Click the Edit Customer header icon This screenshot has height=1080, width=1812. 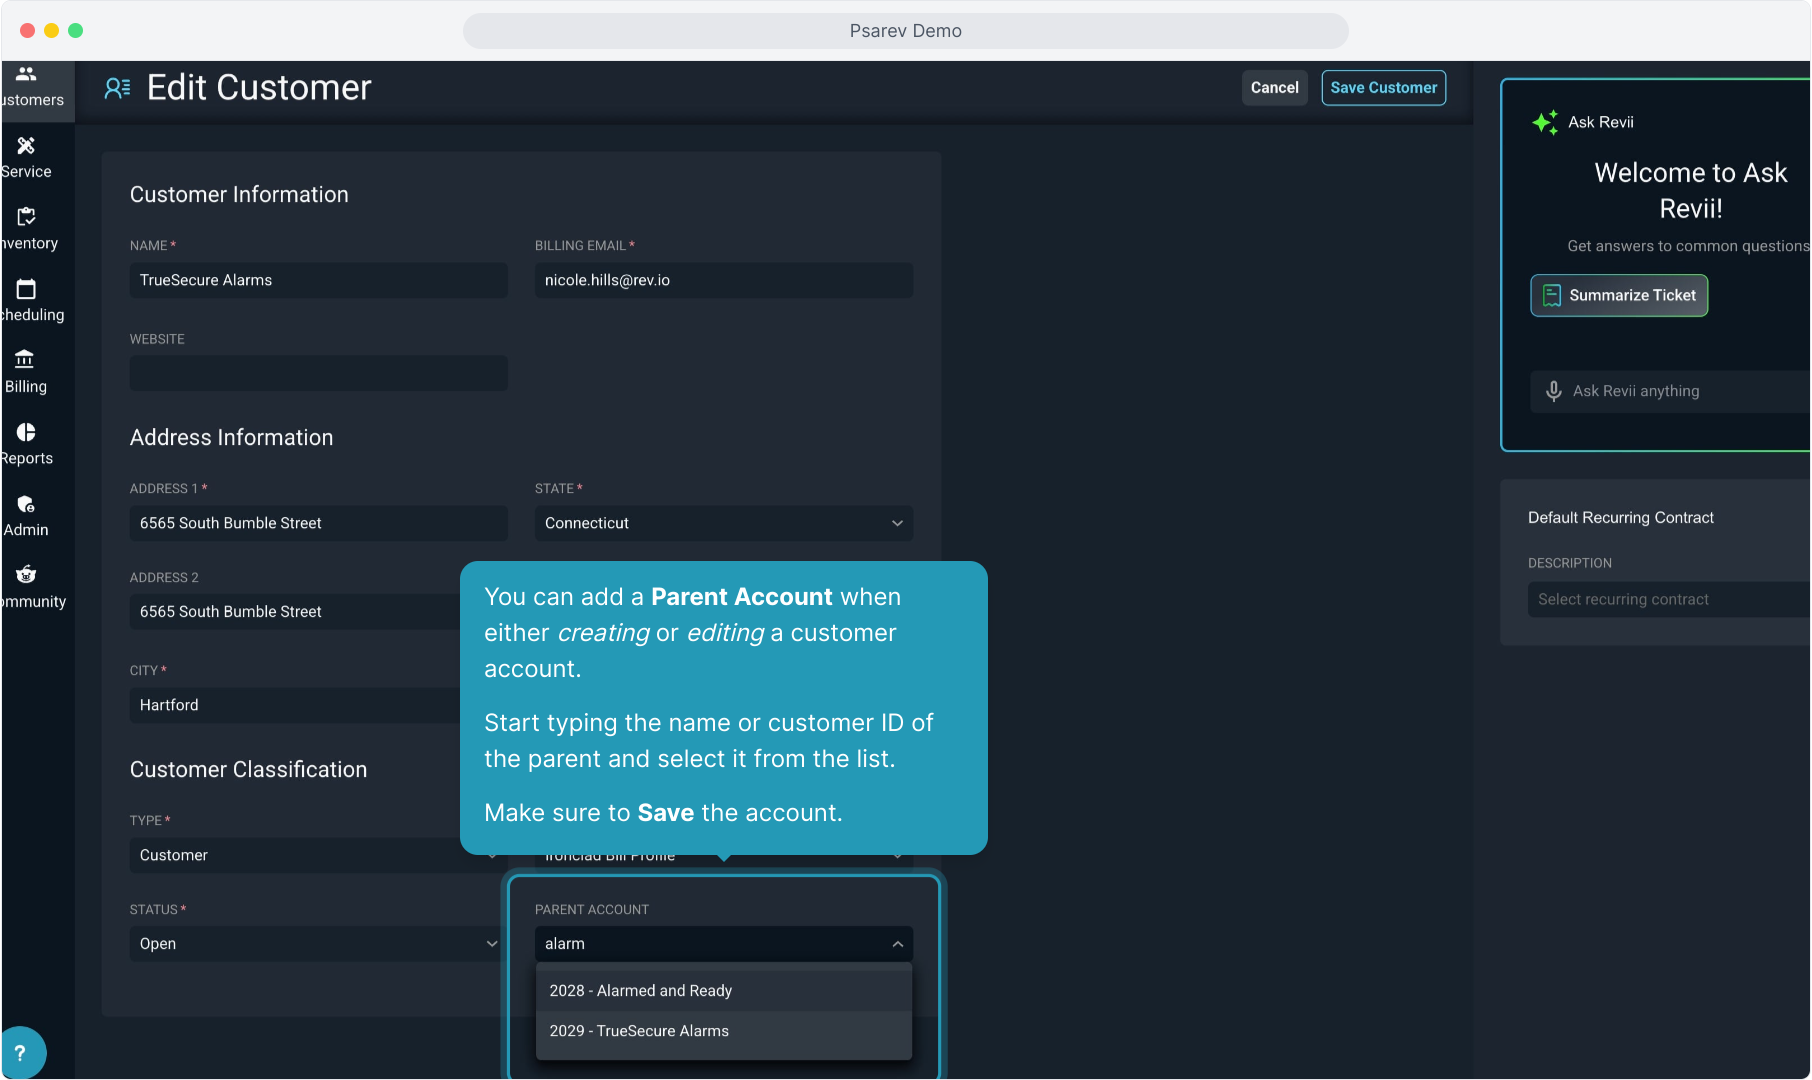click(117, 88)
